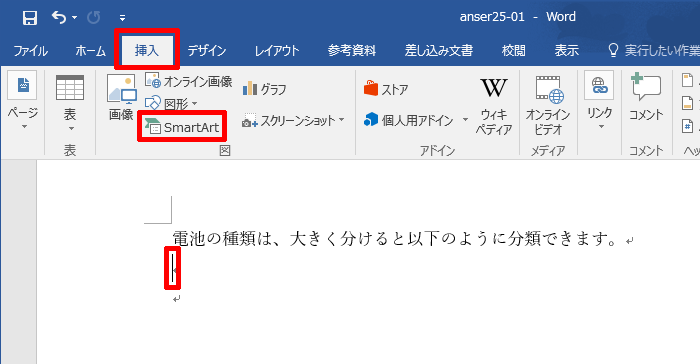Go to the 参考資料 tab
The image size is (700, 364).
[x=352, y=50]
